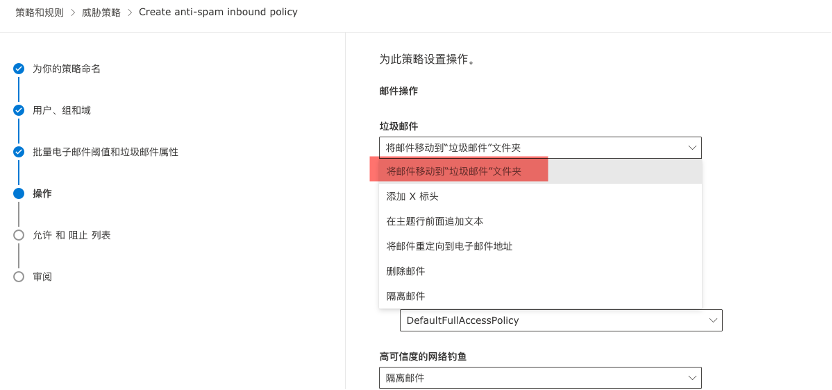Click the empty circle for 审阅 step
Screen dimensions: 832x390
[x=19, y=276]
